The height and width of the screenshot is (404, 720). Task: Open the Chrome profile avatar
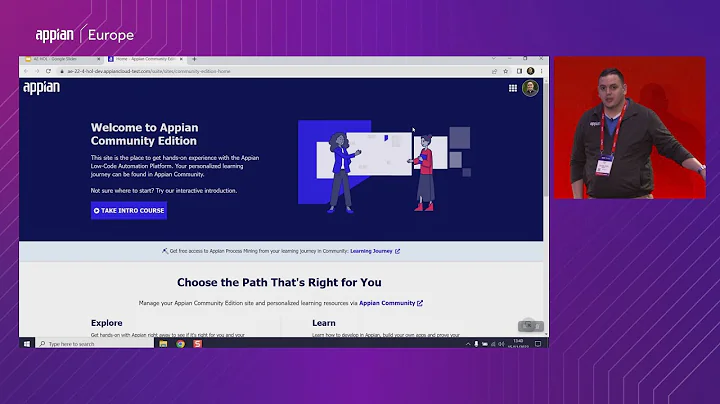pos(531,71)
